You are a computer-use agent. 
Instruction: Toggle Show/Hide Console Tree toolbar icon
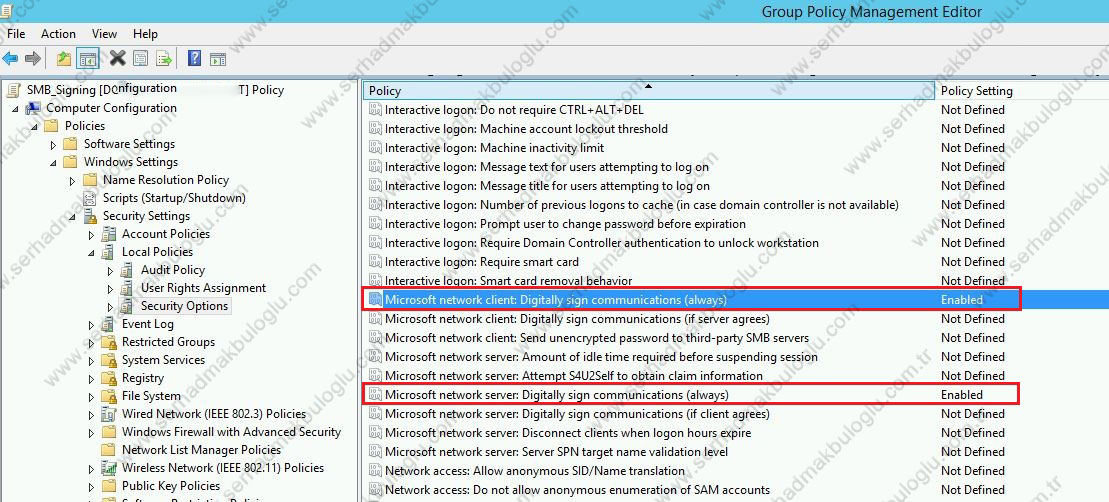click(x=88, y=59)
